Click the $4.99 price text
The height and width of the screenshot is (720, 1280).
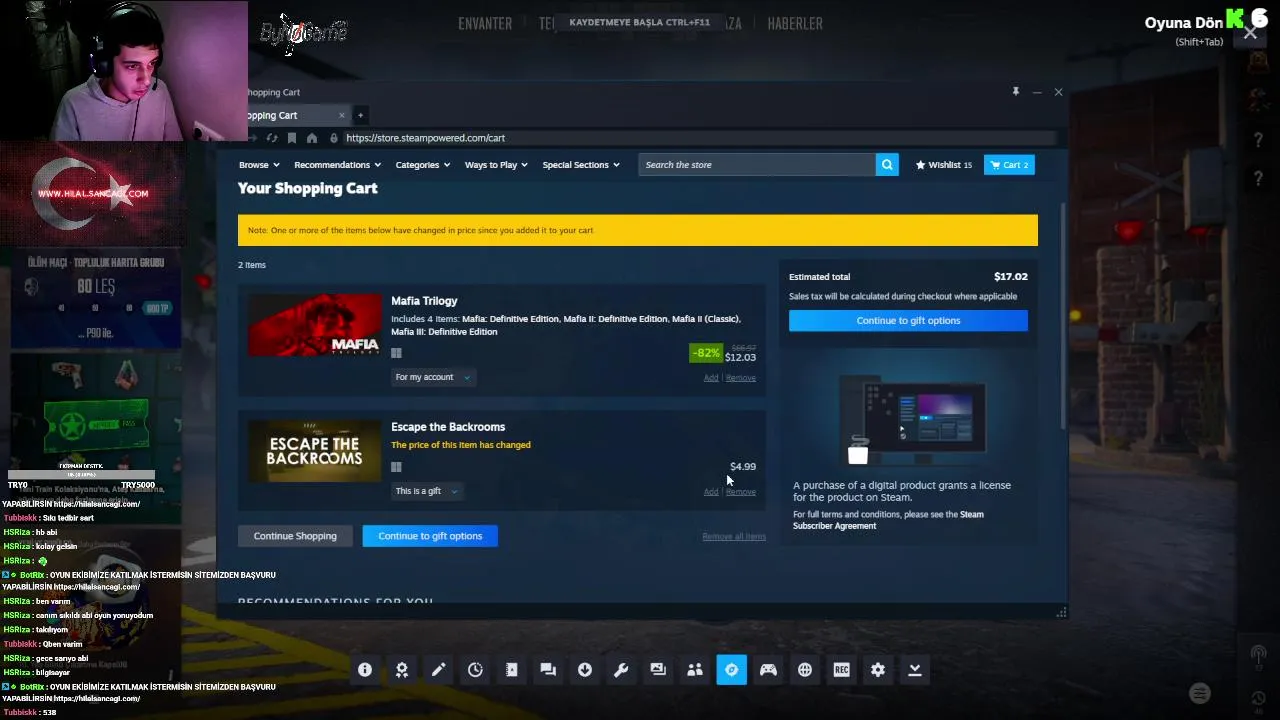tap(743, 467)
